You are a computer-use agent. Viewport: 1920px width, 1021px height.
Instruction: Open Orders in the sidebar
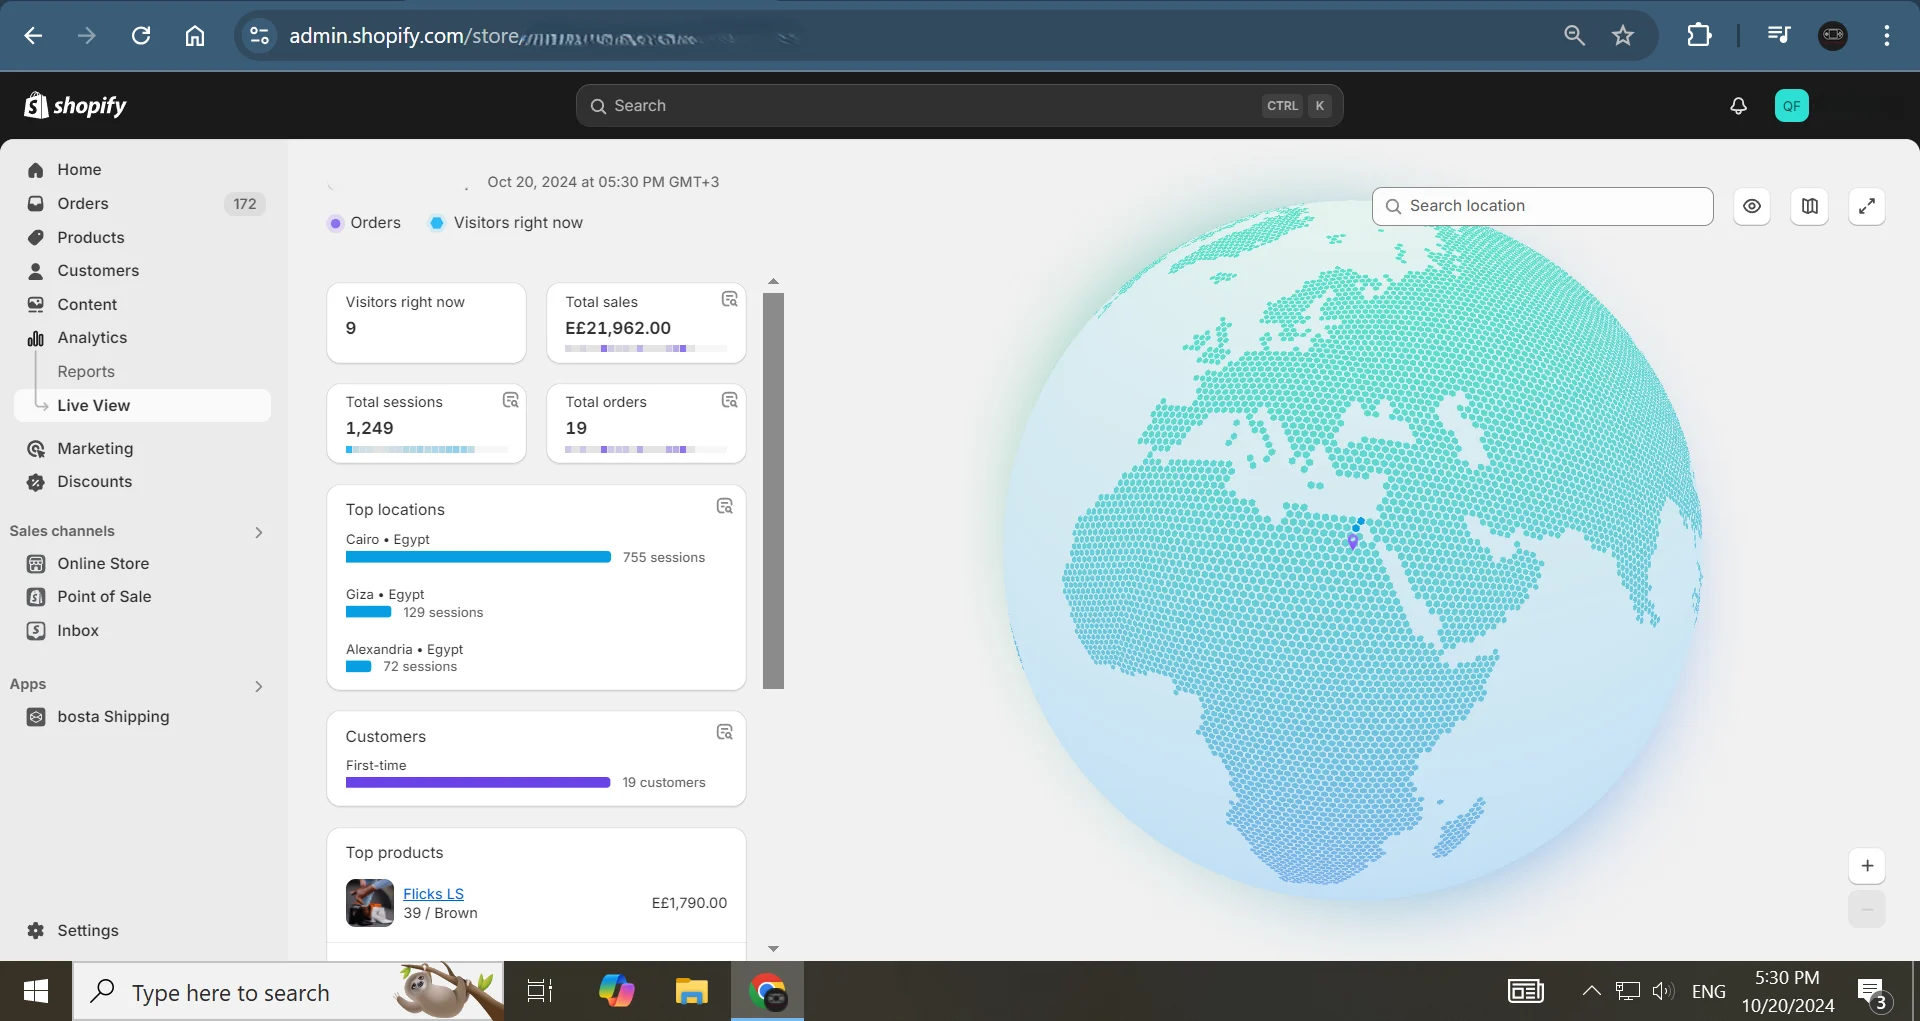[83, 204]
